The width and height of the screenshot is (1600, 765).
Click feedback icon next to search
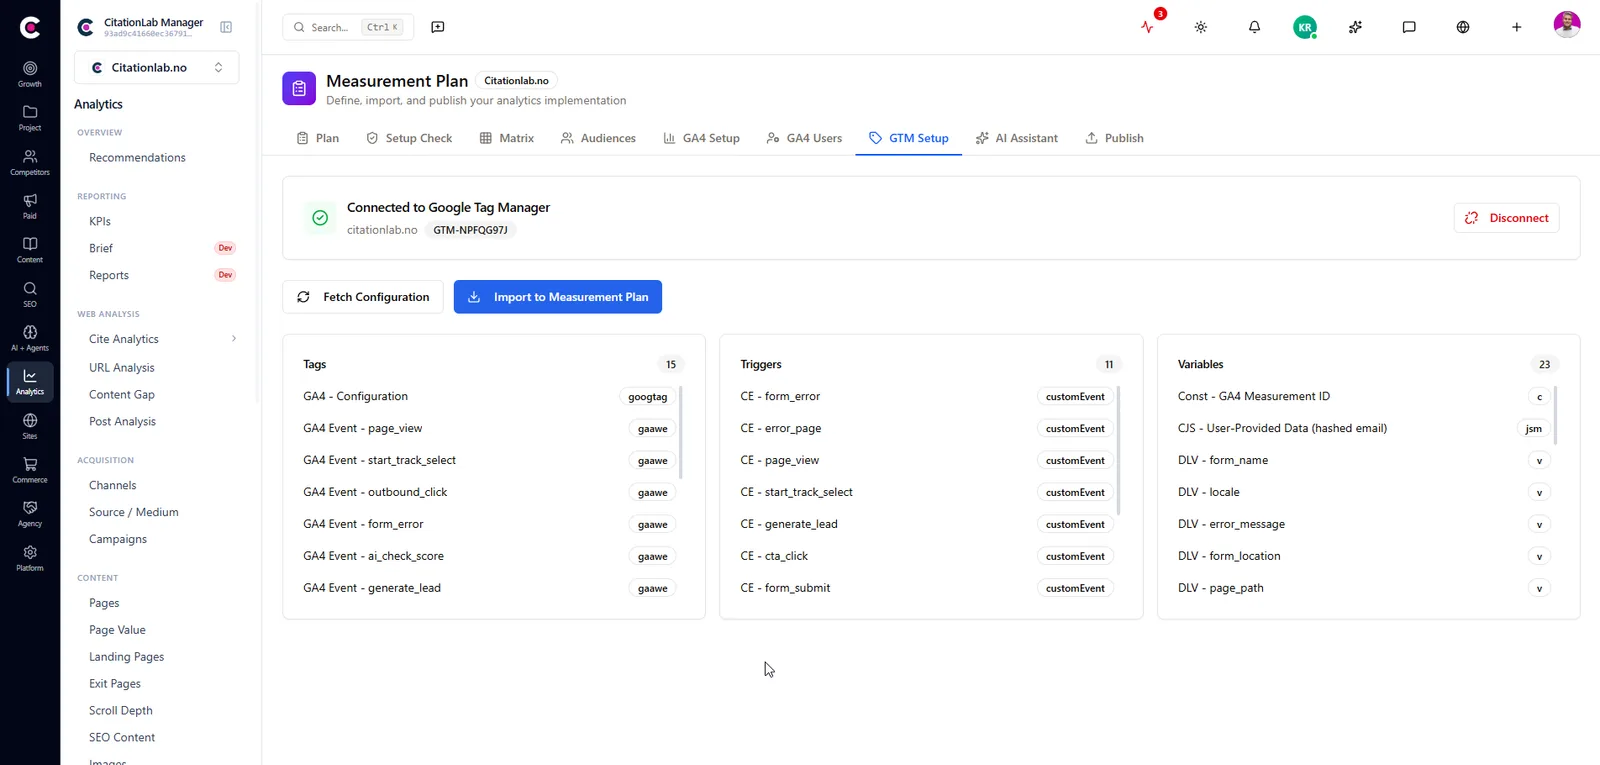[438, 27]
